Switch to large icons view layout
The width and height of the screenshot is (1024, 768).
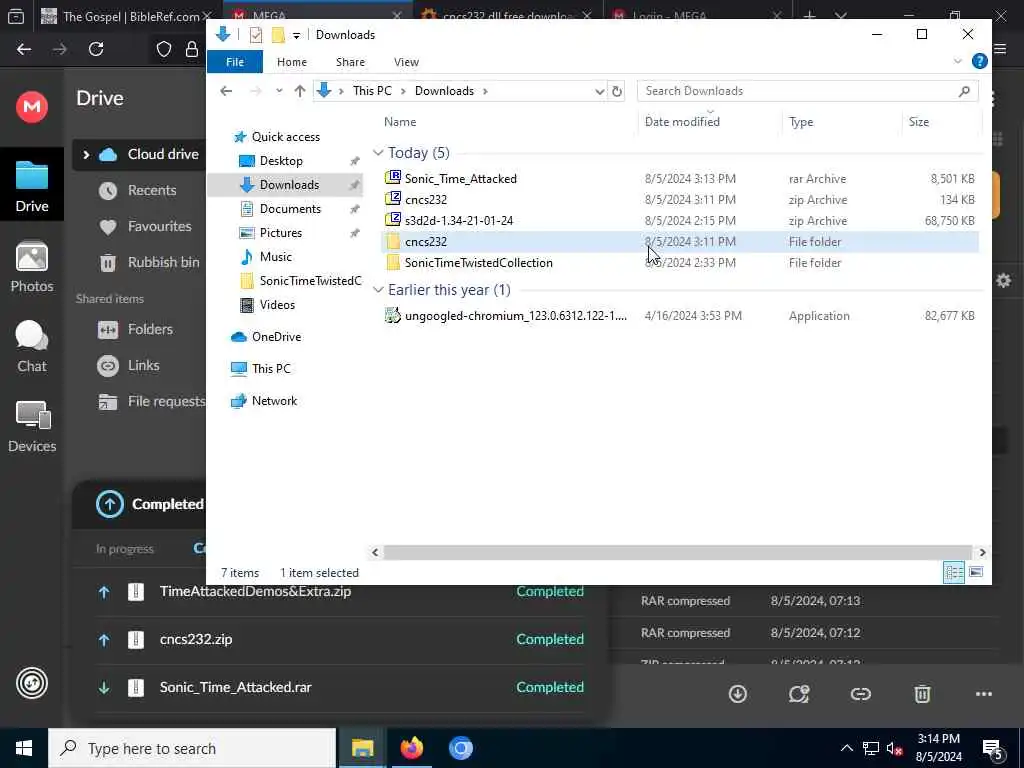click(976, 572)
